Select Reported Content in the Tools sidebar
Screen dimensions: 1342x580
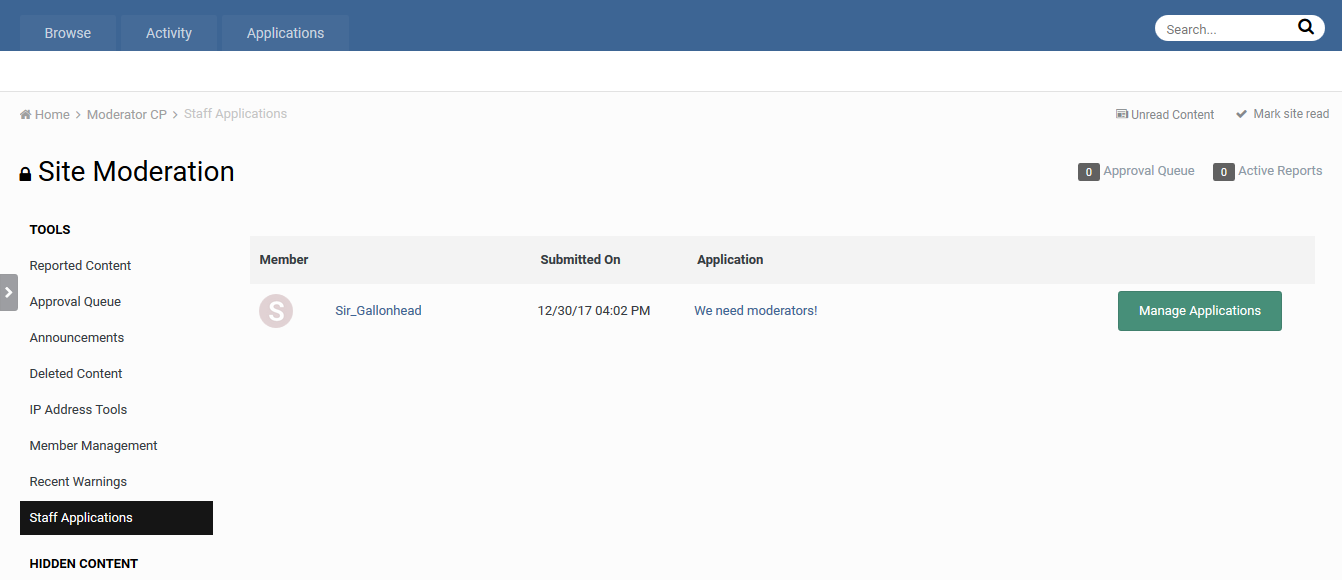pos(80,265)
